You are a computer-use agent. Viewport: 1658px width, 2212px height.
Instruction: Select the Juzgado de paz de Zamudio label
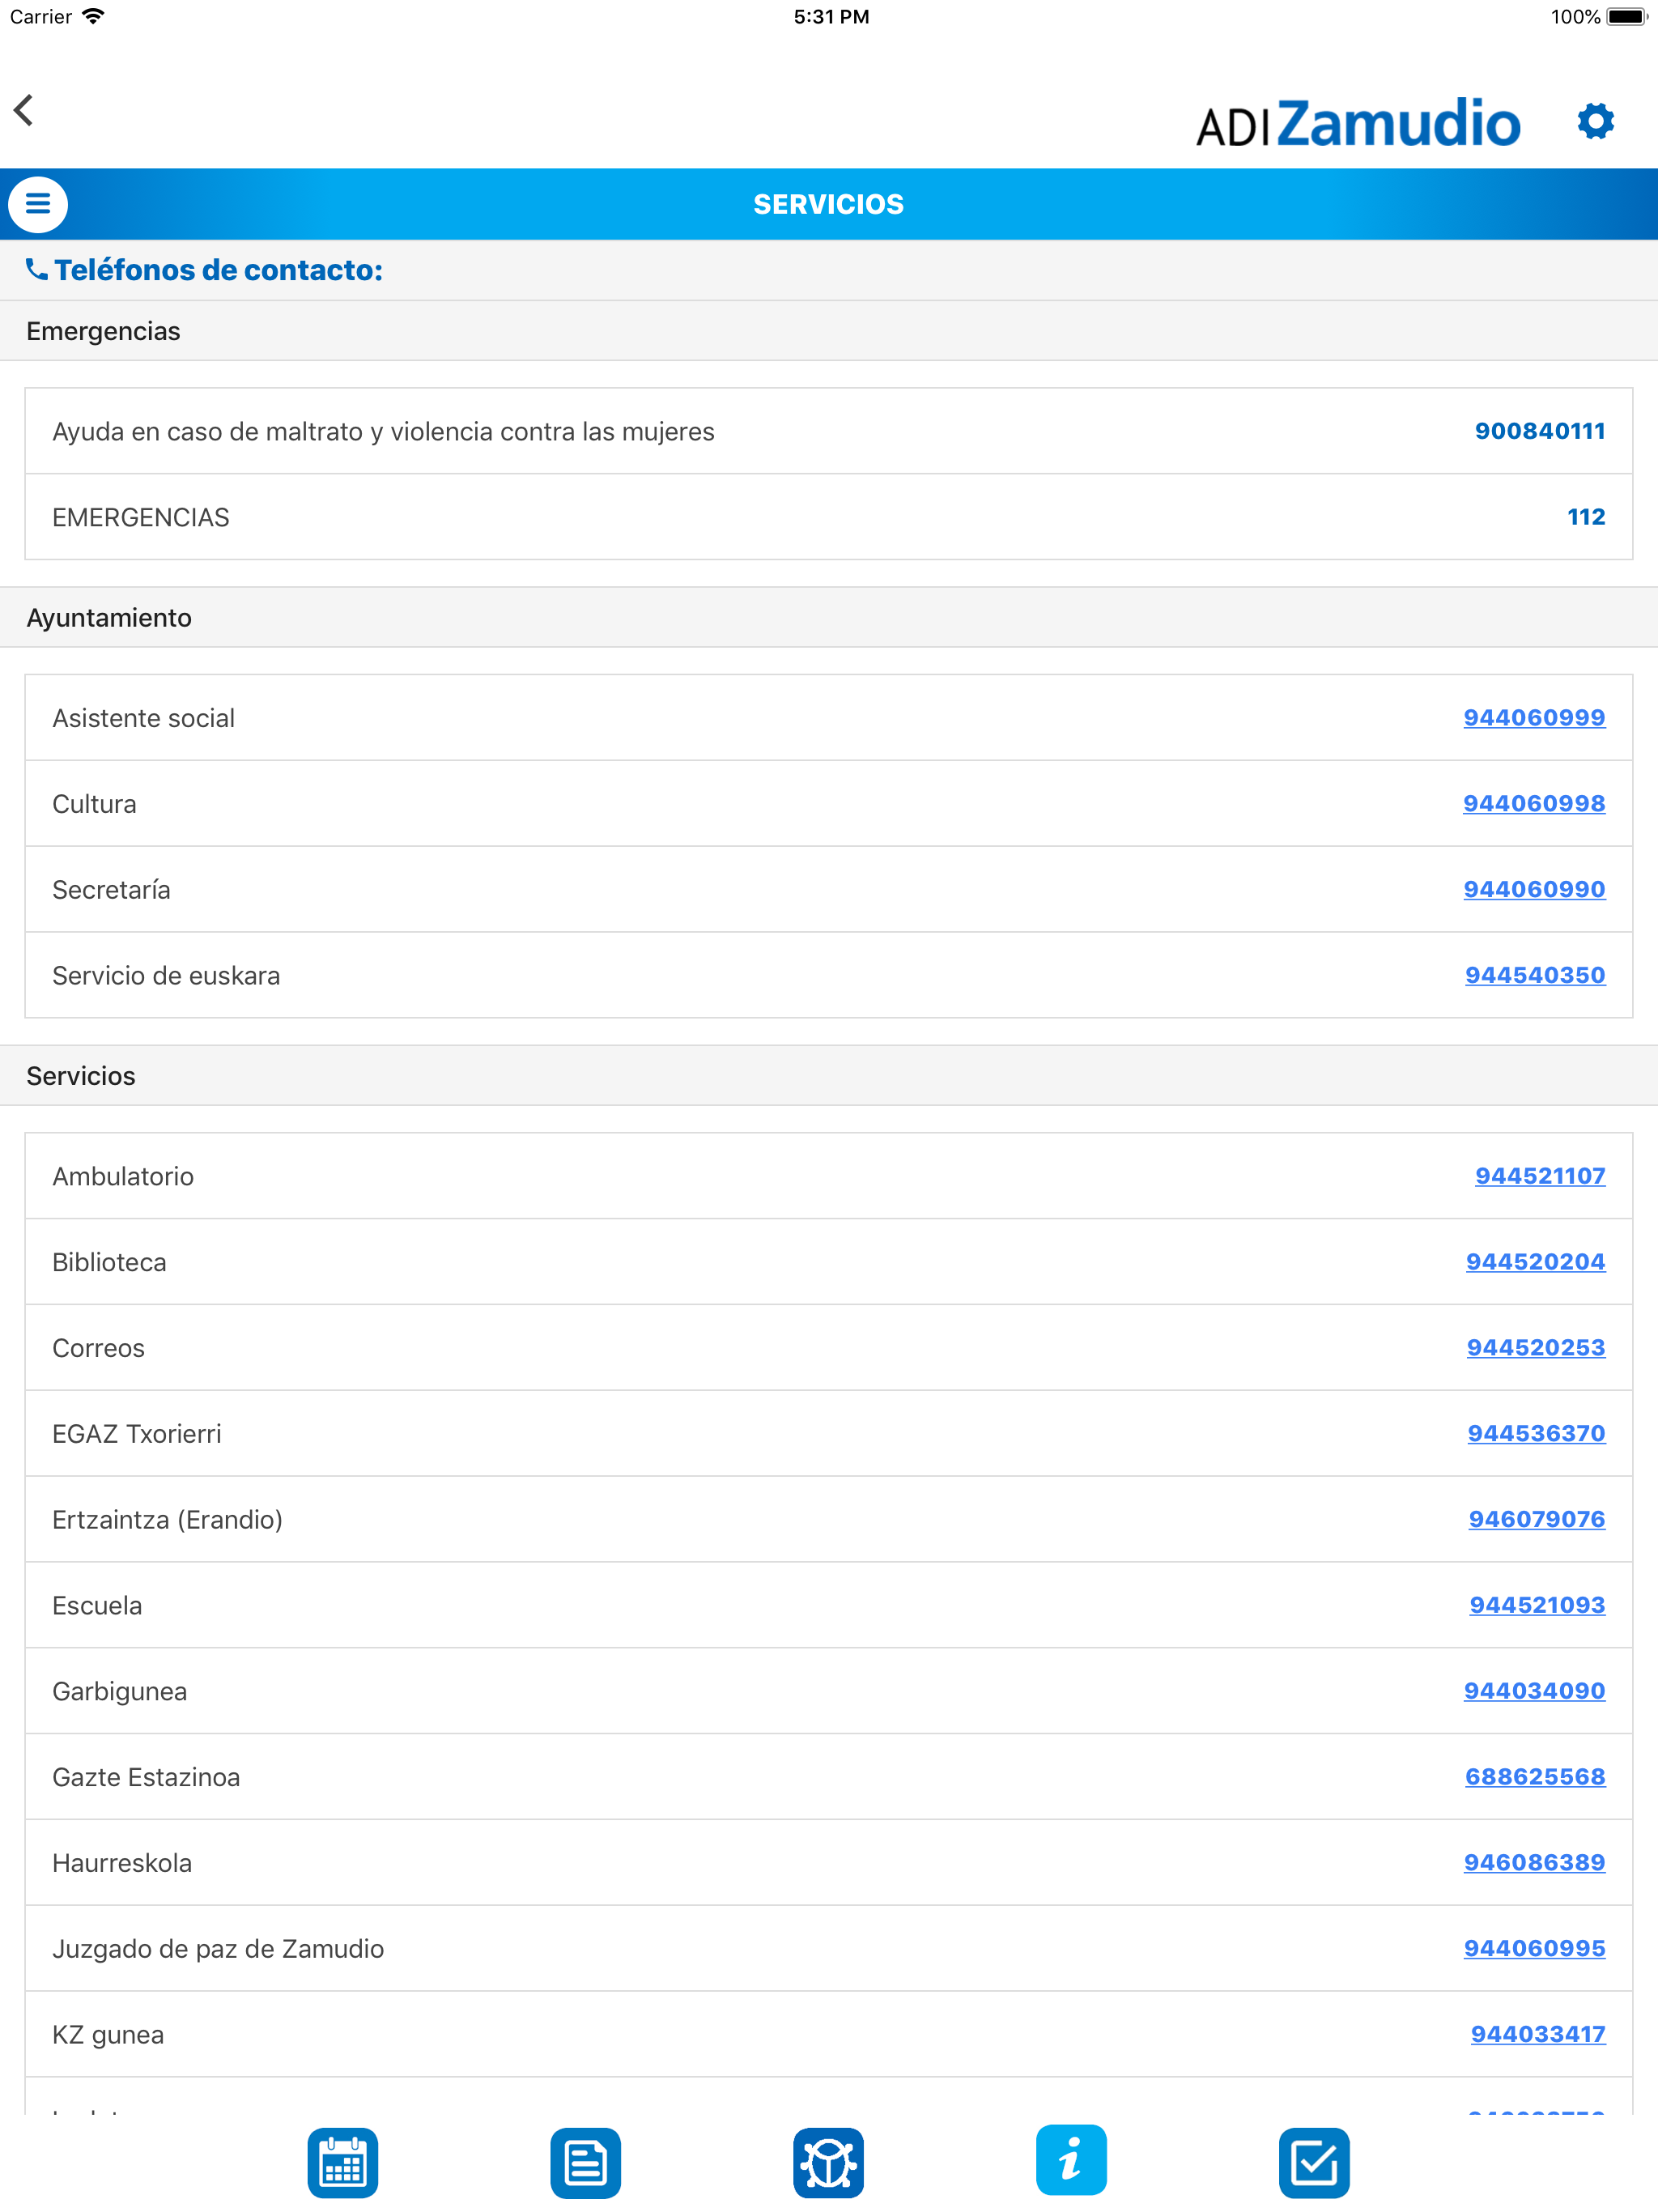click(x=218, y=1950)
